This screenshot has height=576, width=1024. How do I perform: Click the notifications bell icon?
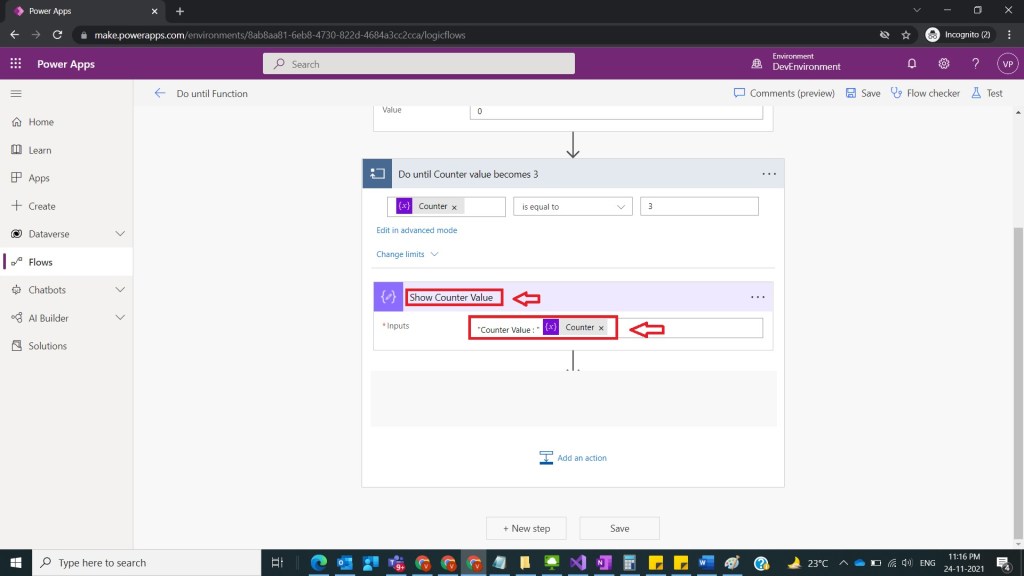coord(912,64)
